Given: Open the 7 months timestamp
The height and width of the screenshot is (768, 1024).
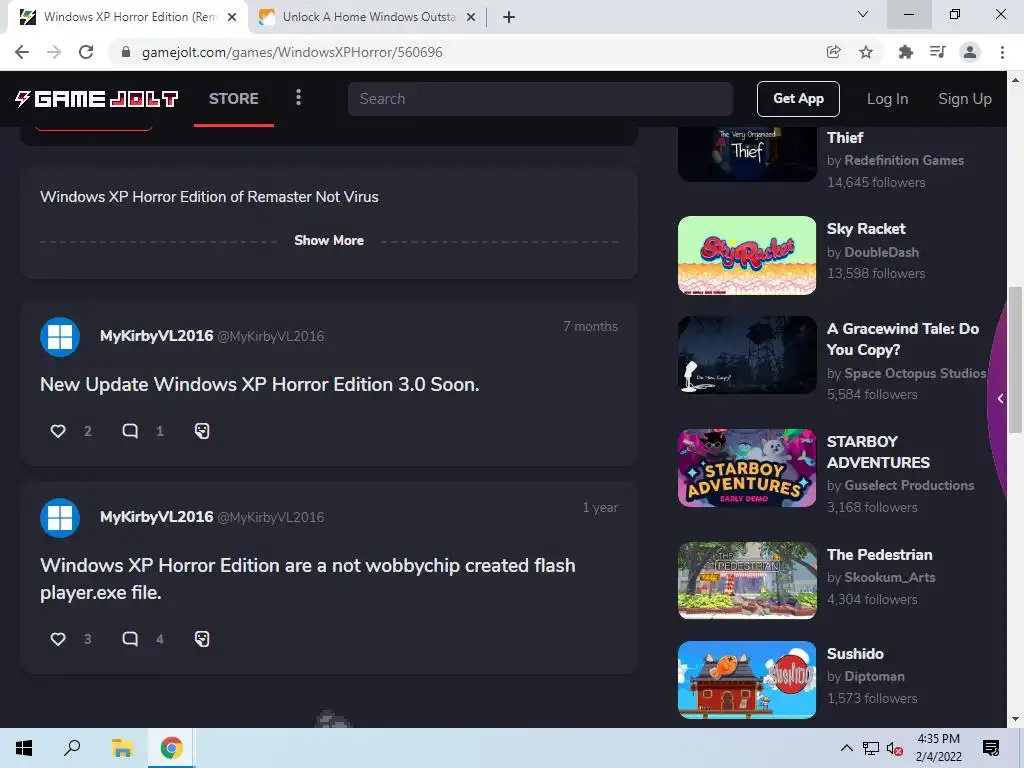Looking at the screenshot, I should click(590, 326).
